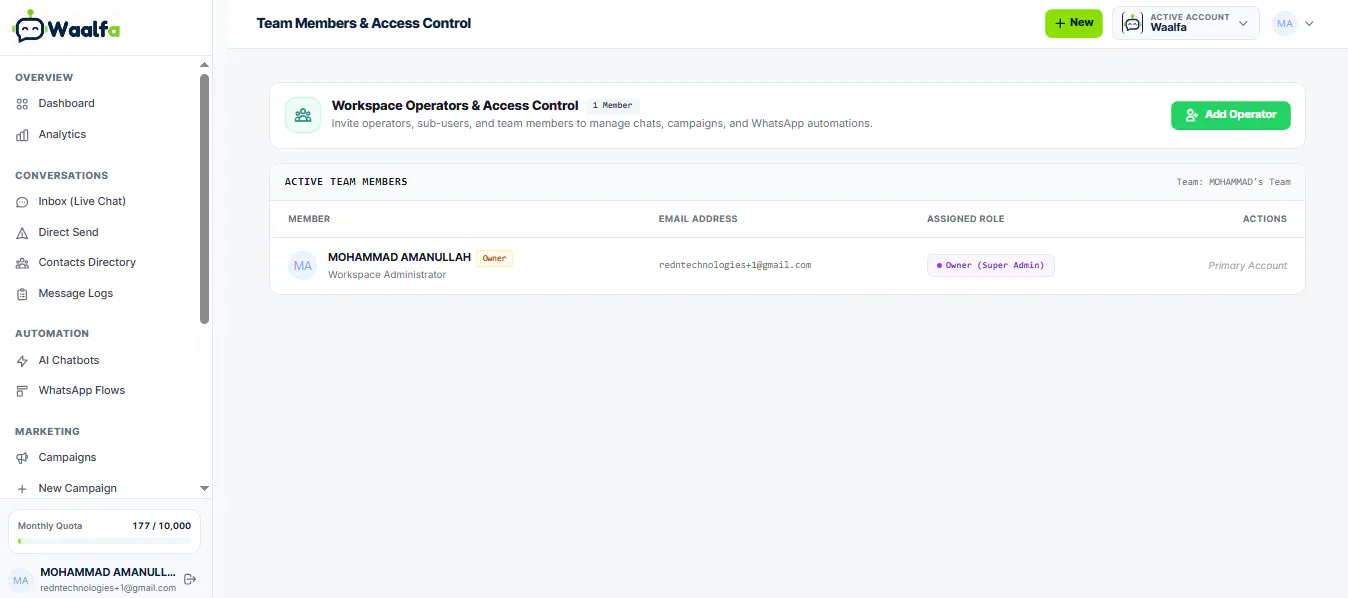Open the Analytics page
Screen dimensions: 1348x598
pyautogui.click(x=62, y=135)
